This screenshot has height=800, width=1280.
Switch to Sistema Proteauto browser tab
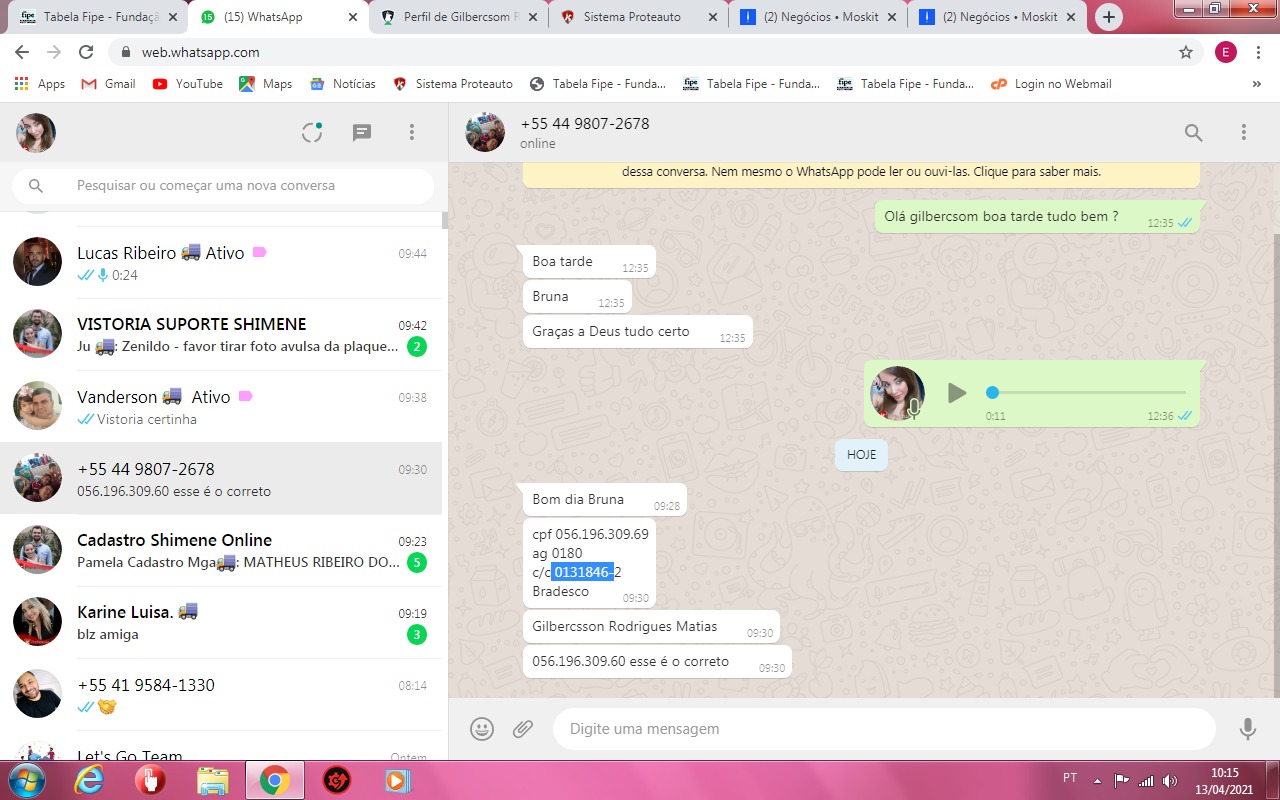640,17
